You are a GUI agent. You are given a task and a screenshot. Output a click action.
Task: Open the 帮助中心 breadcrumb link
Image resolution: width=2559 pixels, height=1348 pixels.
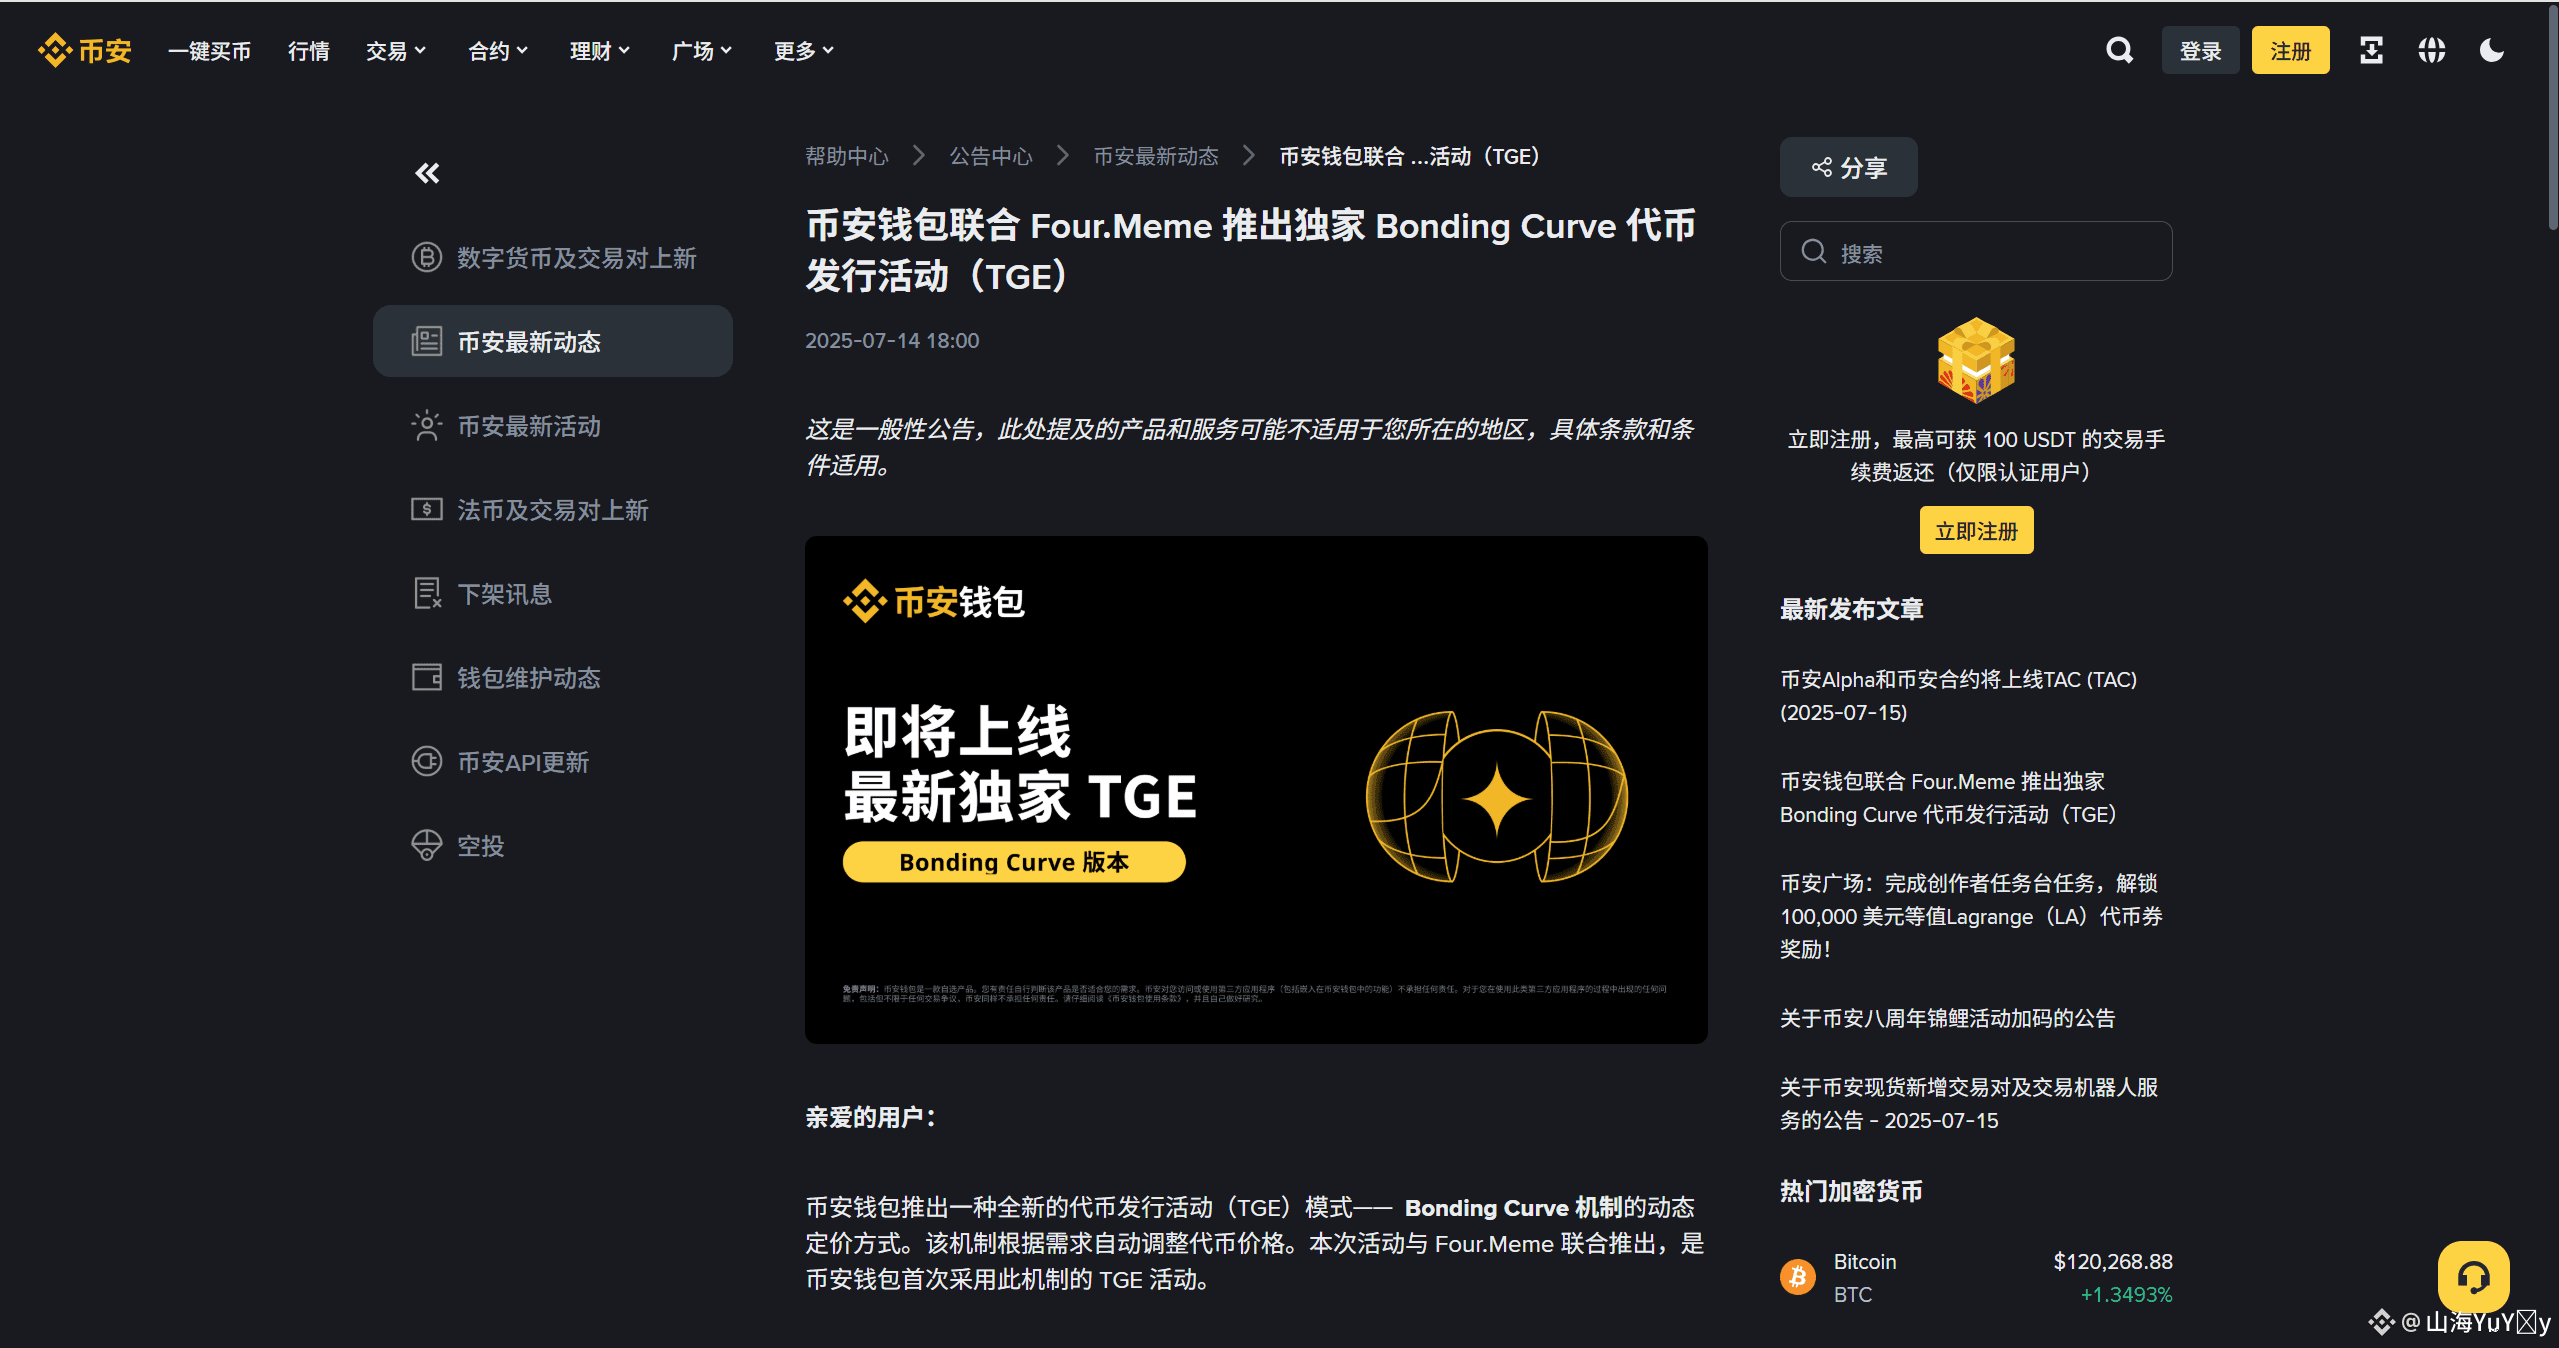point(846,156)
